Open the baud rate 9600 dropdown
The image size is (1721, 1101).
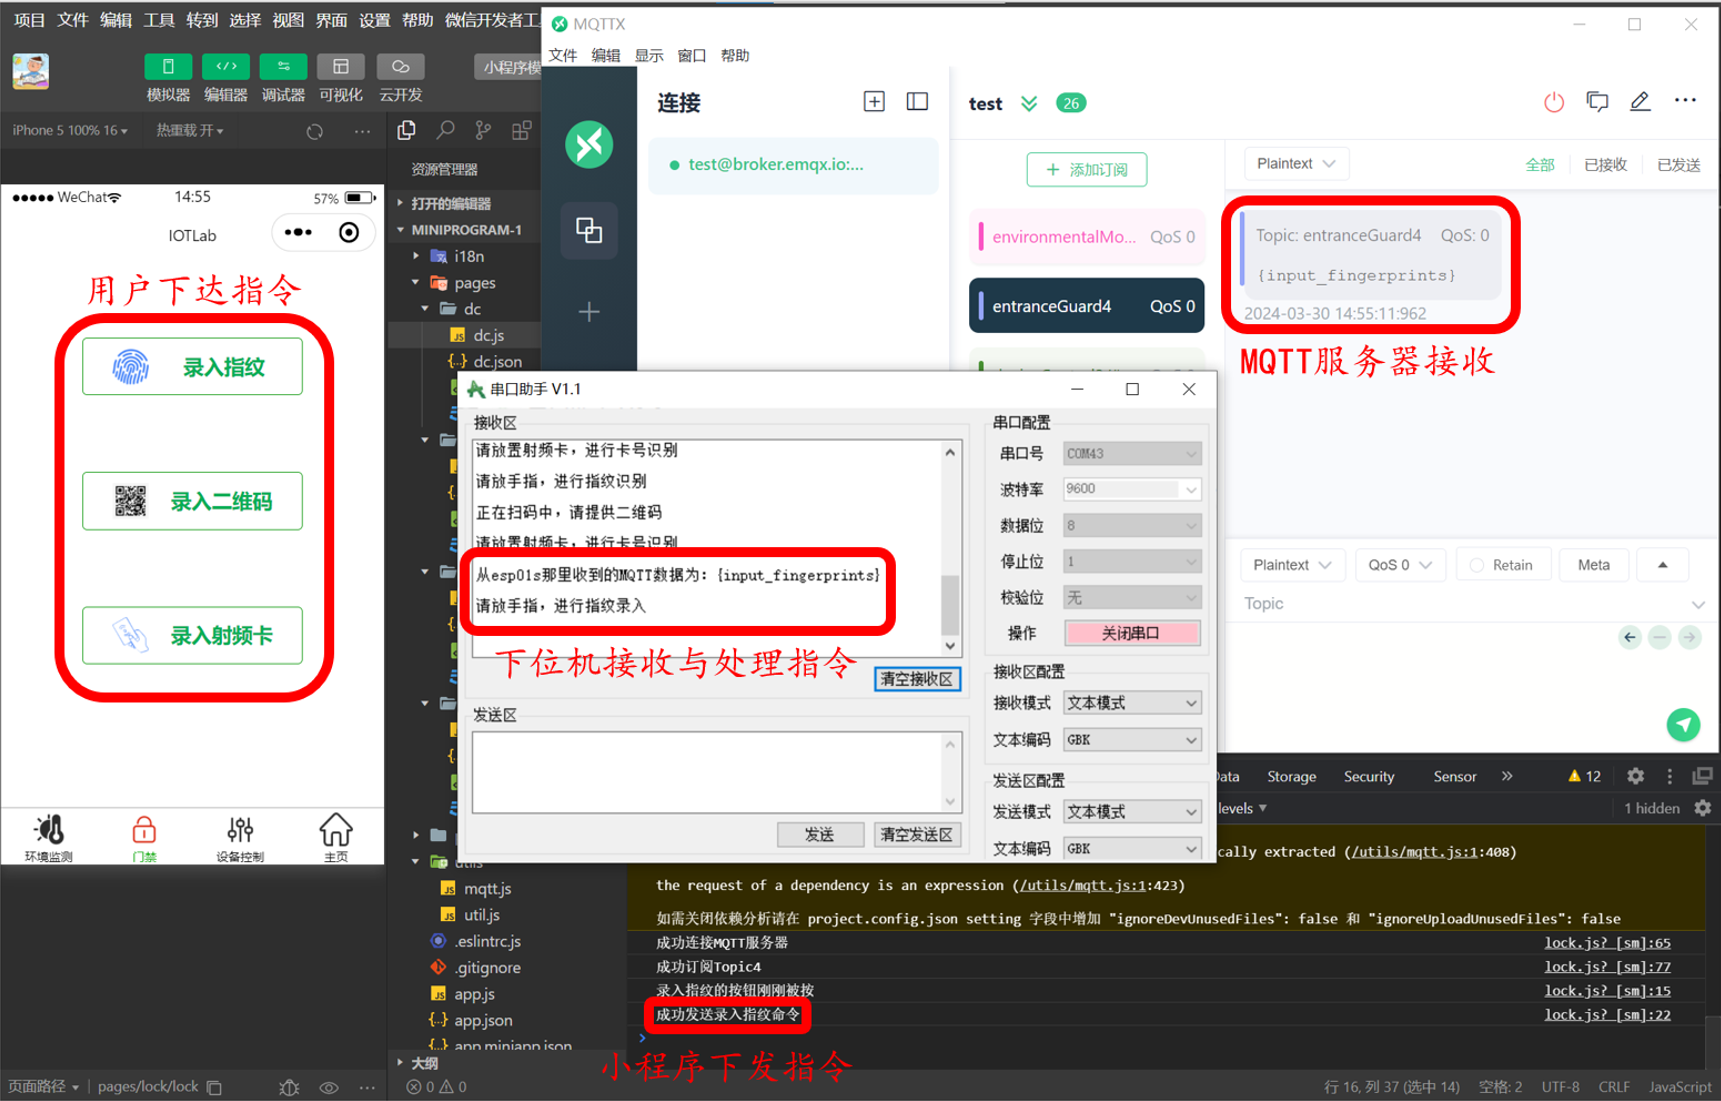tap(1131, 489)
